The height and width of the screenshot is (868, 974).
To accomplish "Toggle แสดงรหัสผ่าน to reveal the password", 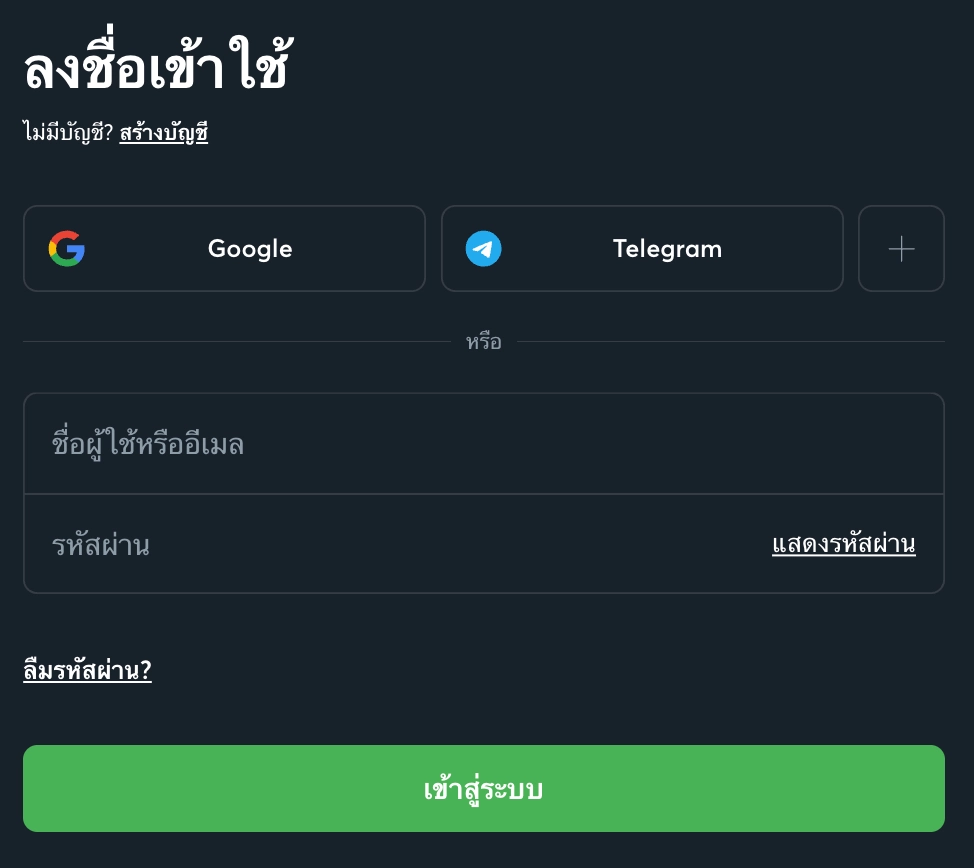I will pyautogui.click(x=843, y=544).
